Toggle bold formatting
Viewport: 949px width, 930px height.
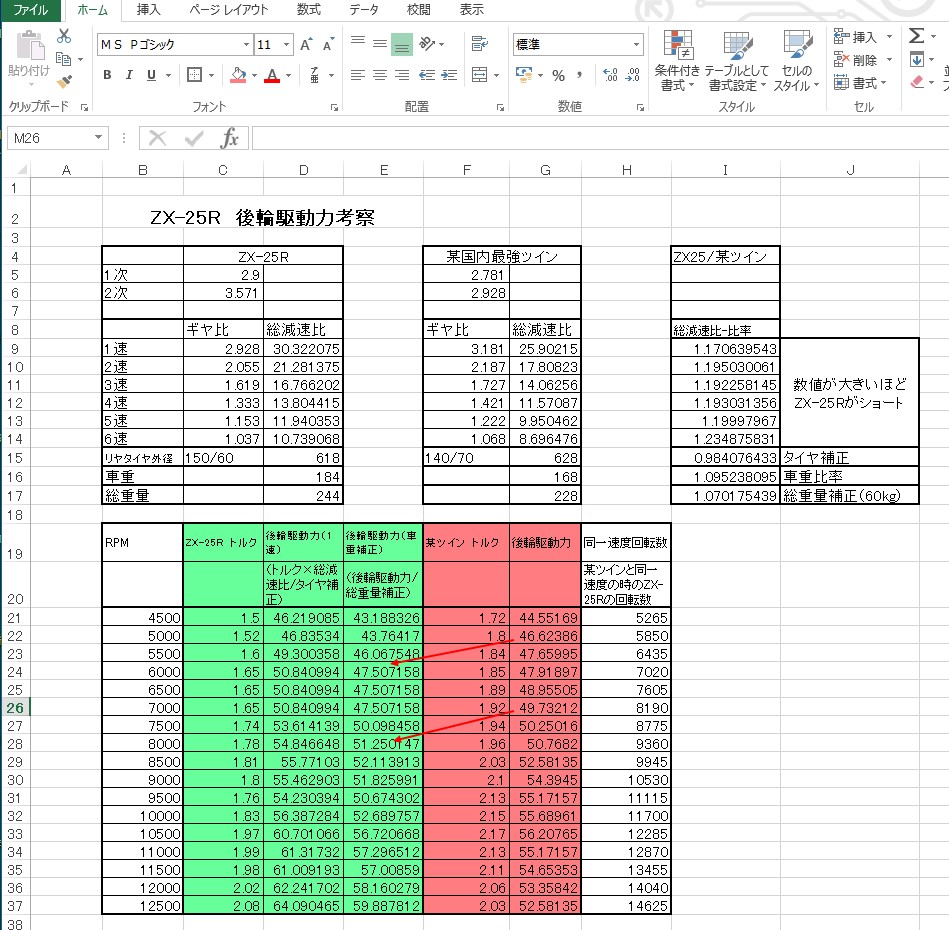(107, 75)
